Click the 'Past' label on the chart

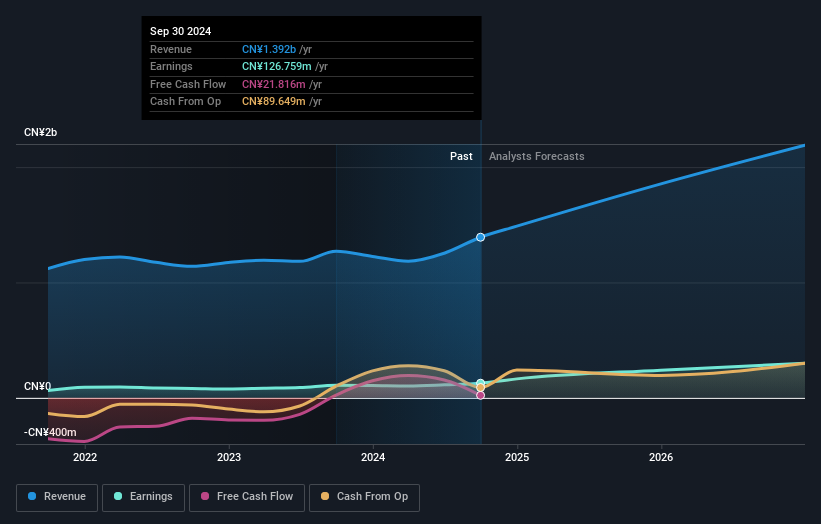(x=461, y=156)
